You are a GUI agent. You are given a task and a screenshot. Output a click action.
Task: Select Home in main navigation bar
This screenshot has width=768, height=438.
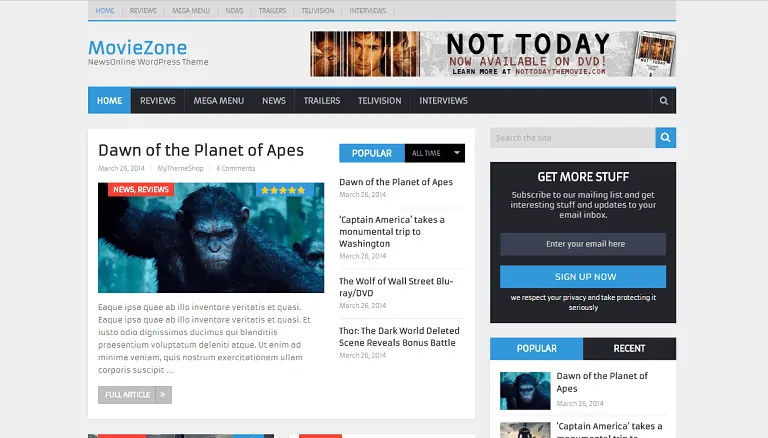[x=109, y=101]
